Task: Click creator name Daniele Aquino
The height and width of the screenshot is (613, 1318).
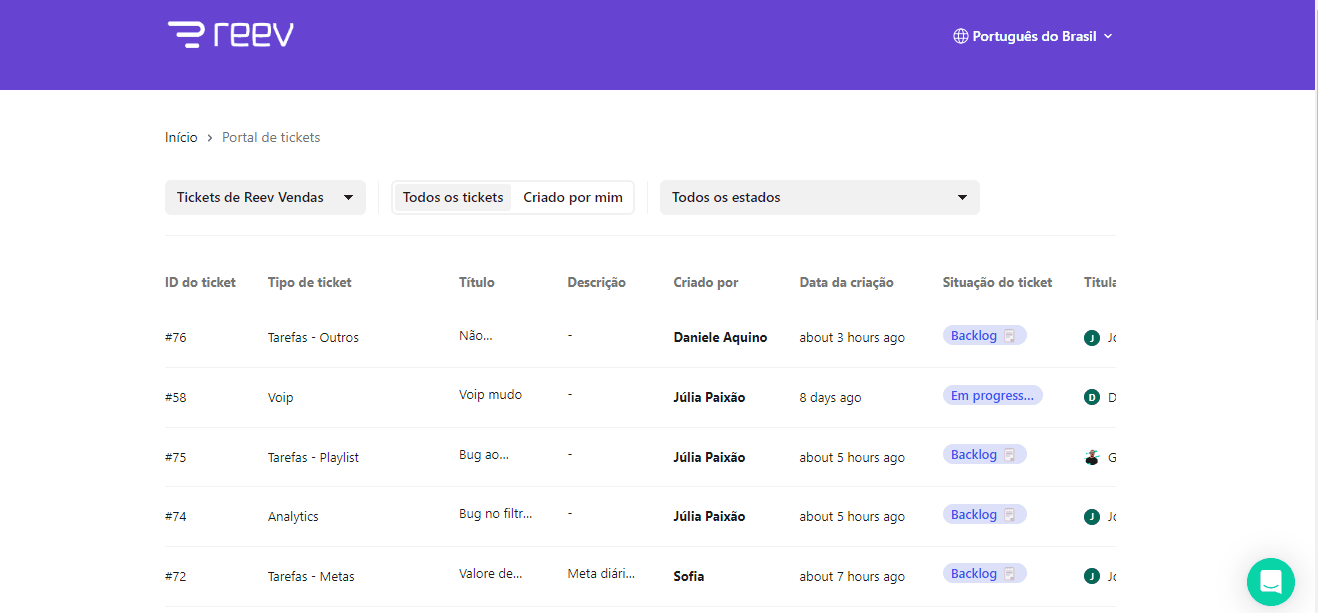Action: coord(721,337)
